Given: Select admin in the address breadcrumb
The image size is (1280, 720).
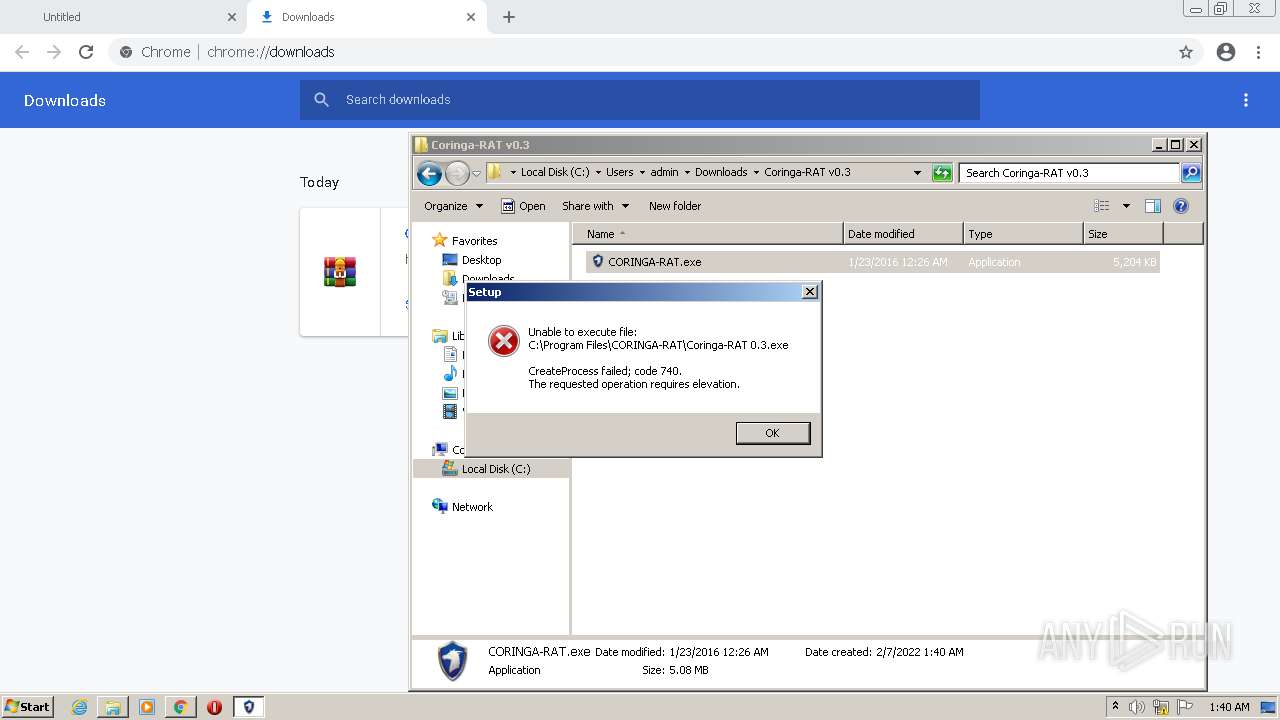Looking at the screenshot, I should (664, 172).
